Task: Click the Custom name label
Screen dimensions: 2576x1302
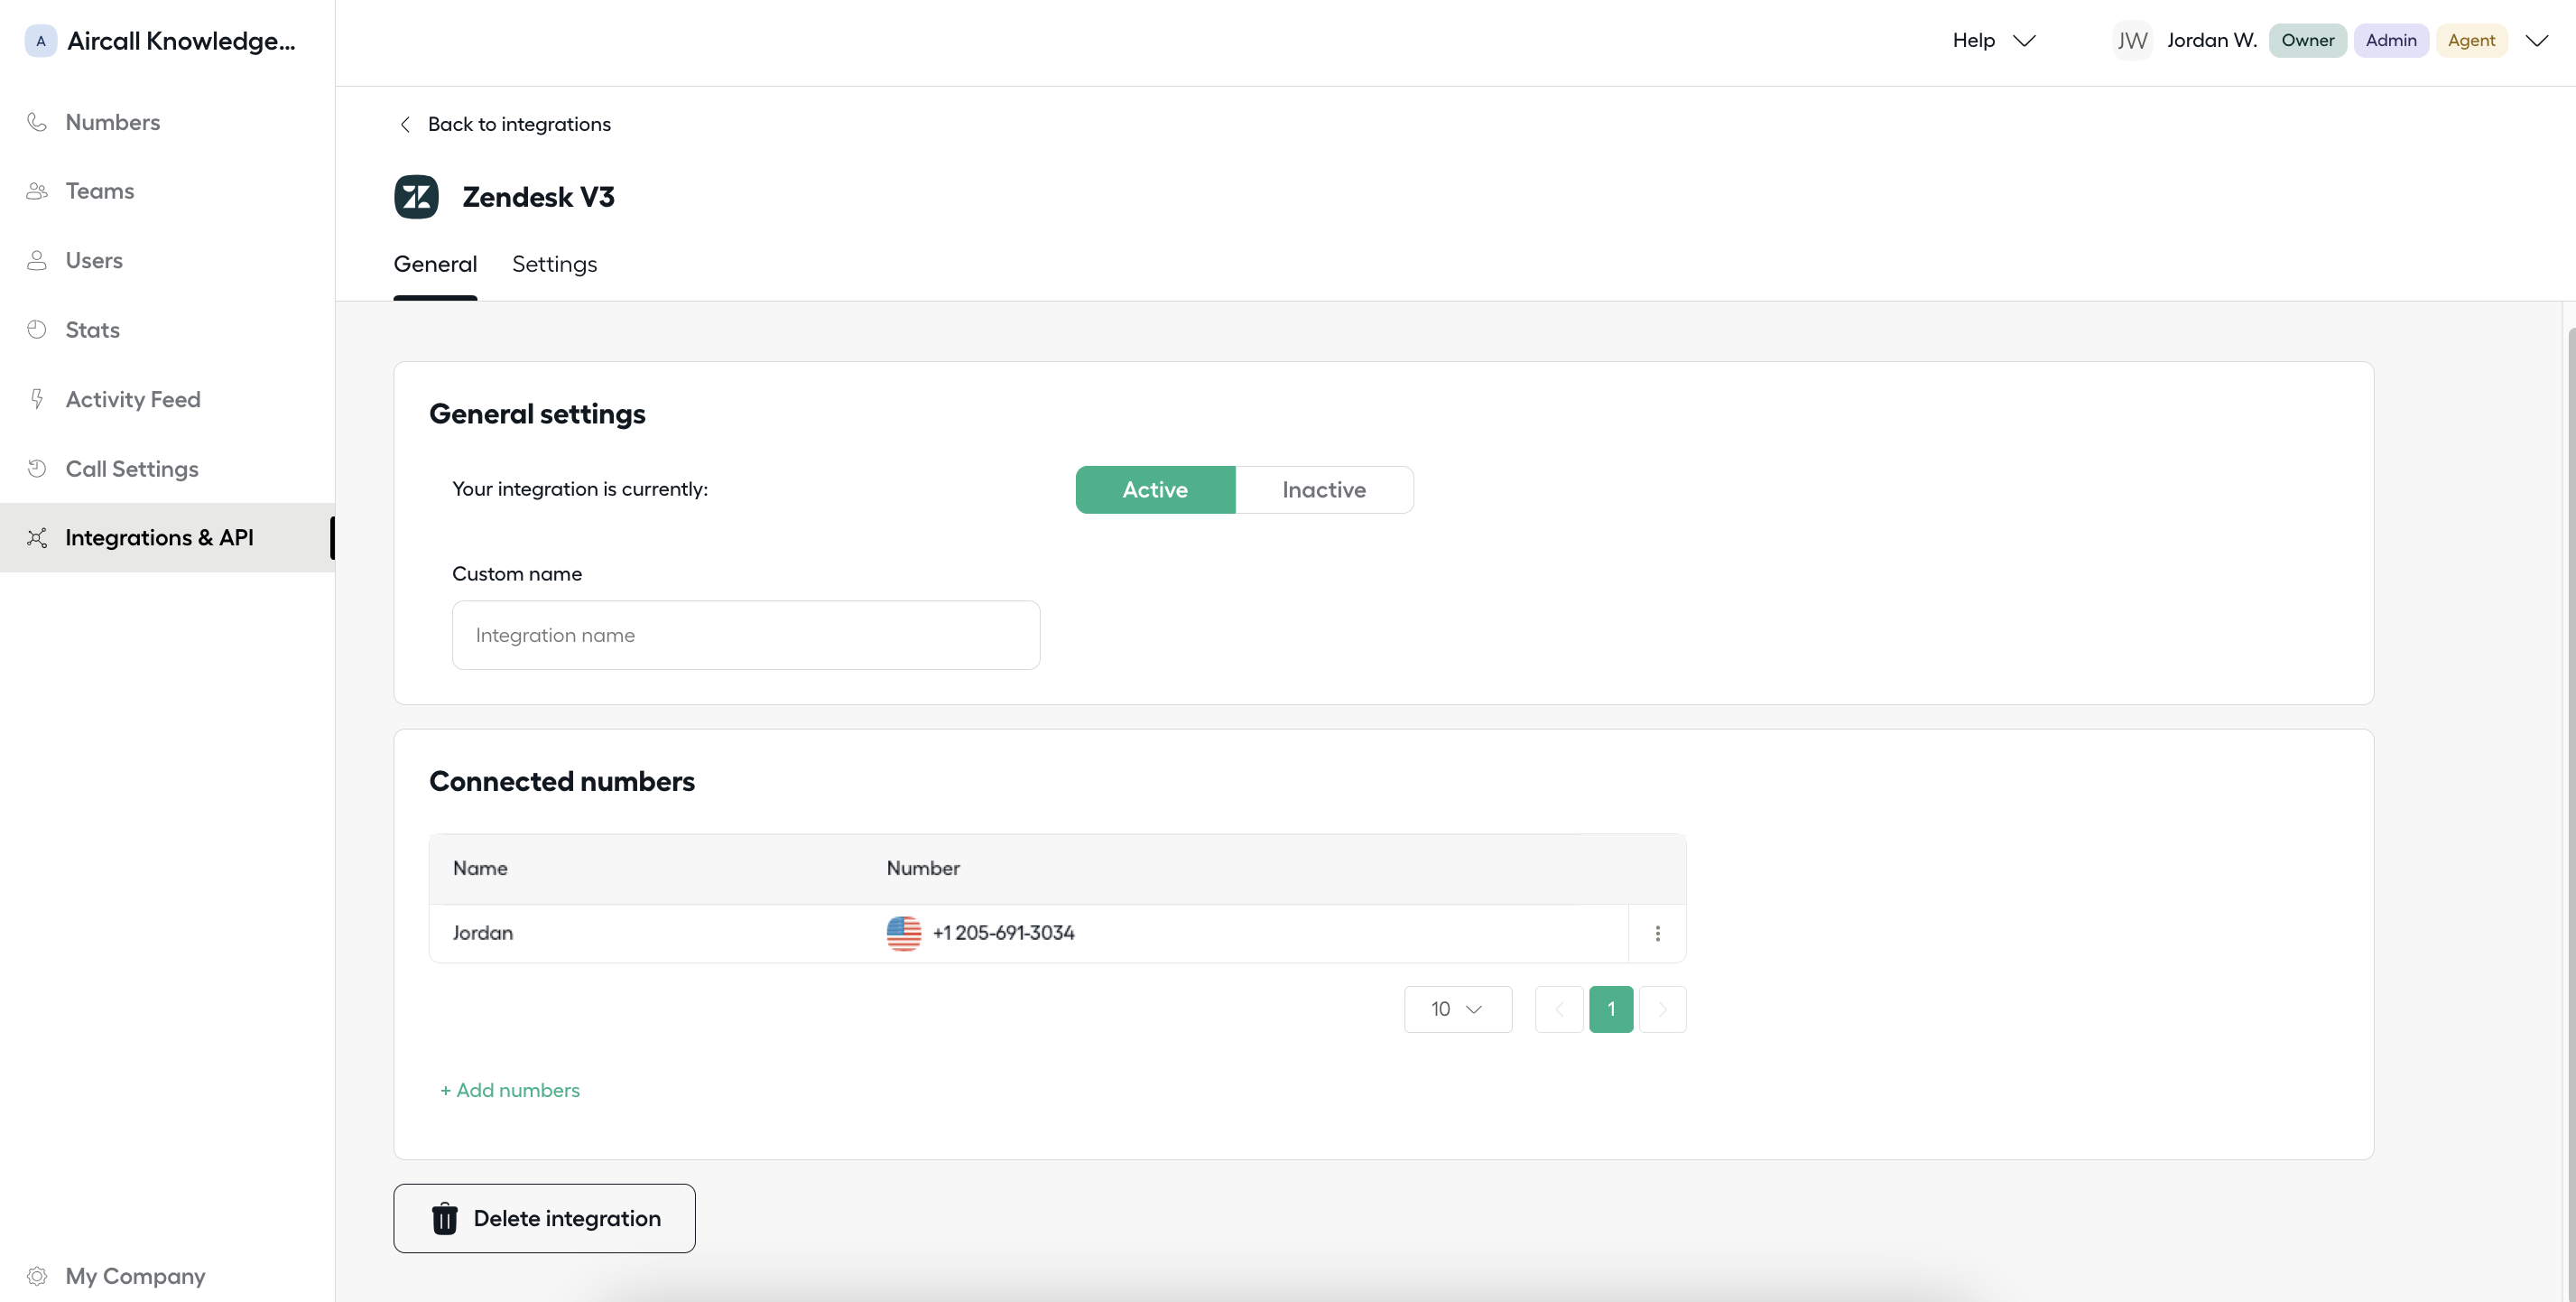Action: pos(517,574)
